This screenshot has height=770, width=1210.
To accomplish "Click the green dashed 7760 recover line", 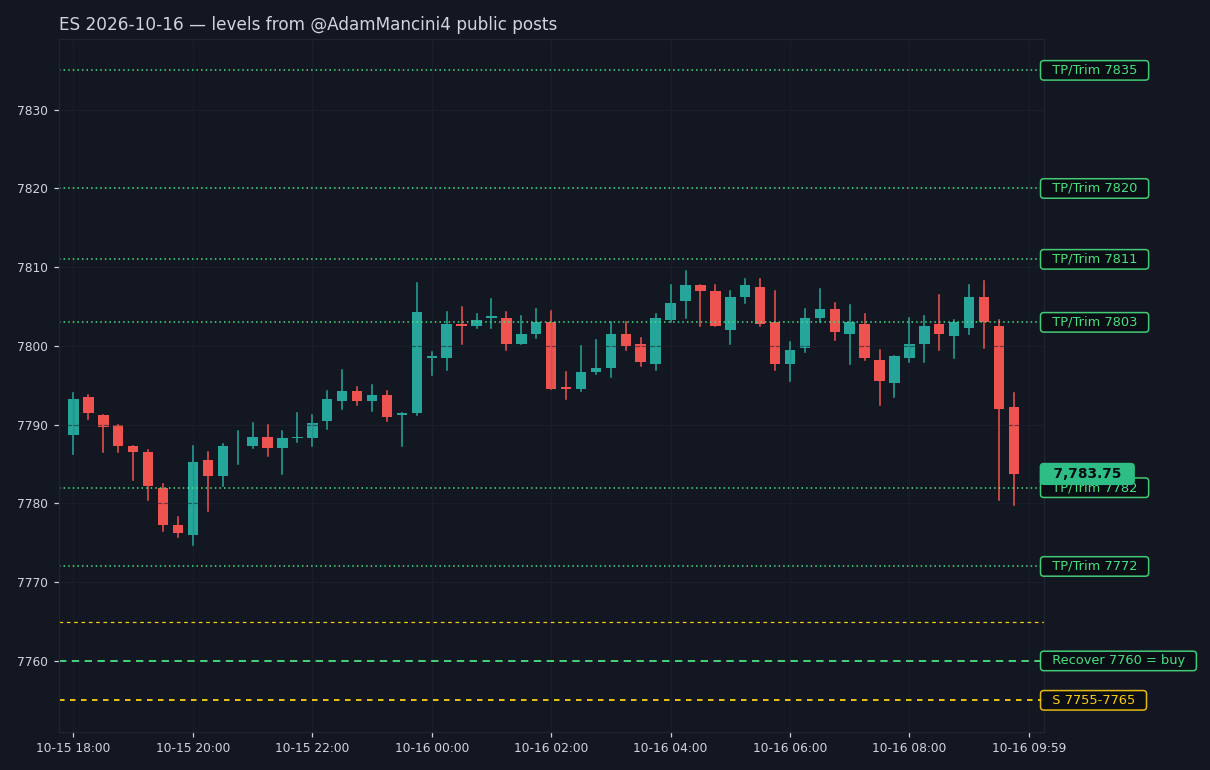I will click(x=551, y=661).
